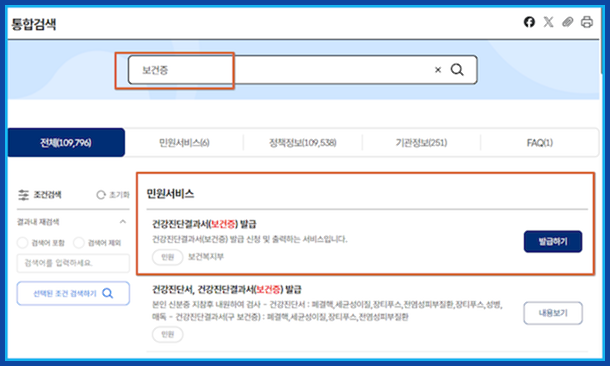The width and height of the screenshot is (610, 366).
Task: Click the 결과내 재검색 label
Action: coord(38,222)
